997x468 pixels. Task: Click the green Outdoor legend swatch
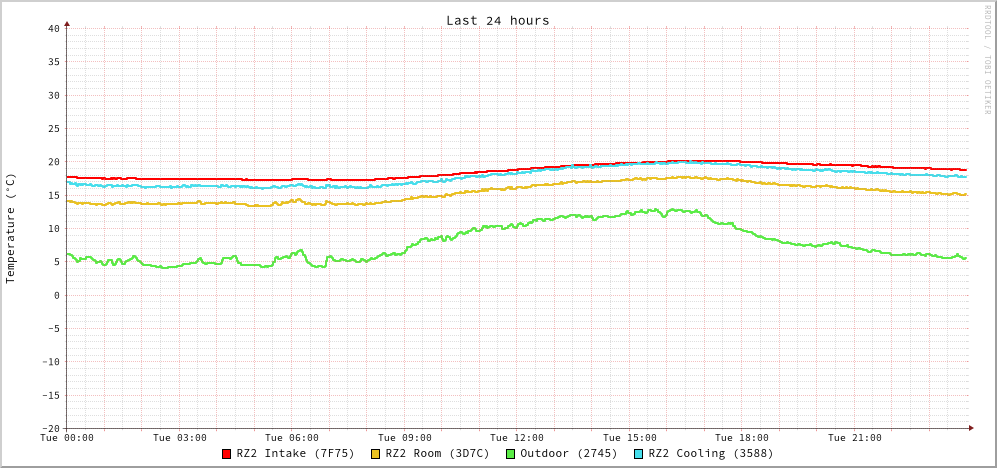(x=510, y=454)
